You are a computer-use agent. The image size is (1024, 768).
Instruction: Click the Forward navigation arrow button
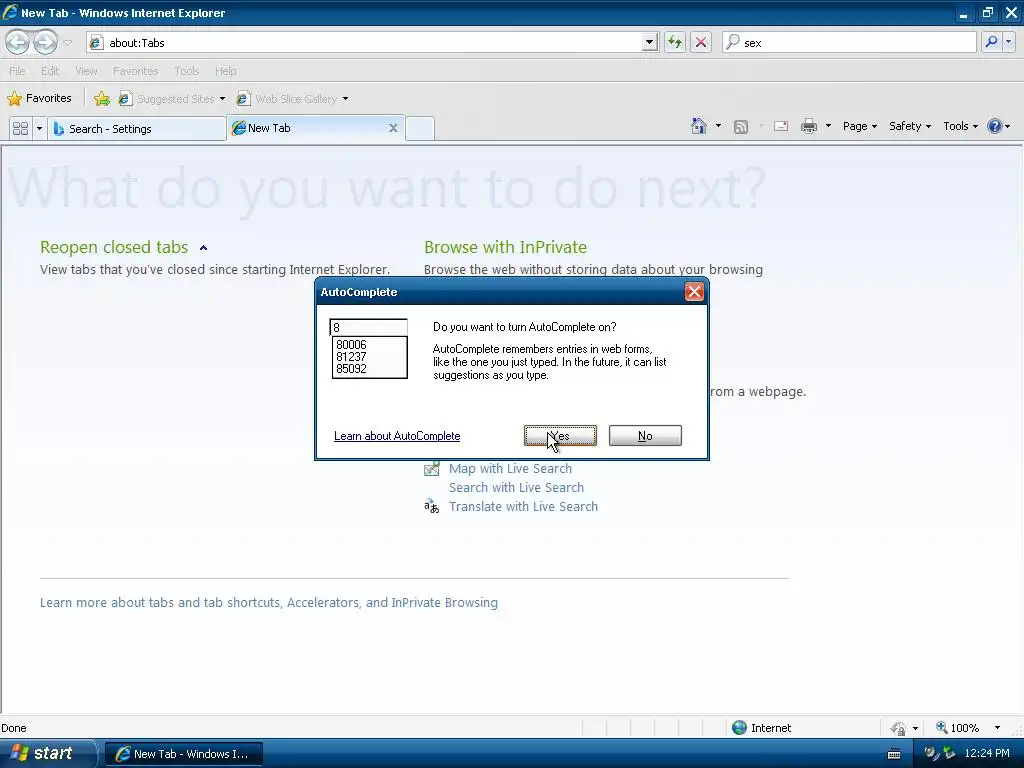[45, 42]
